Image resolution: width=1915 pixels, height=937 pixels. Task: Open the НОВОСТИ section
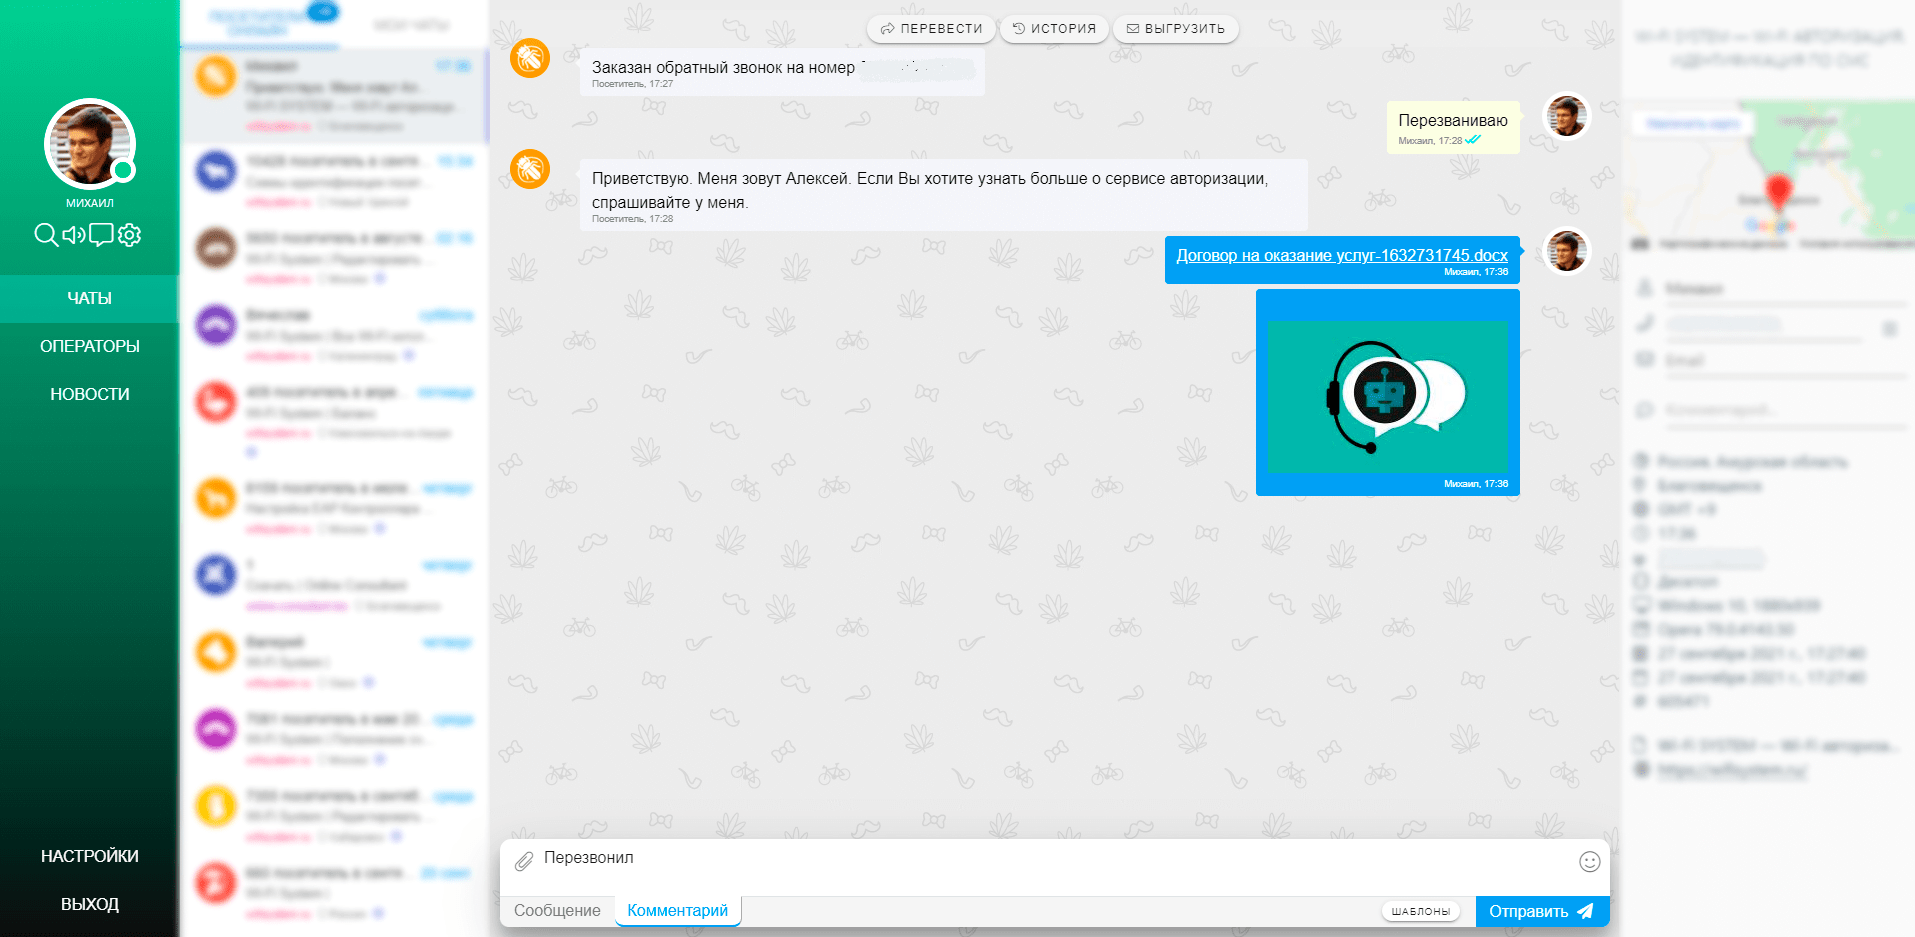[89, 394]
